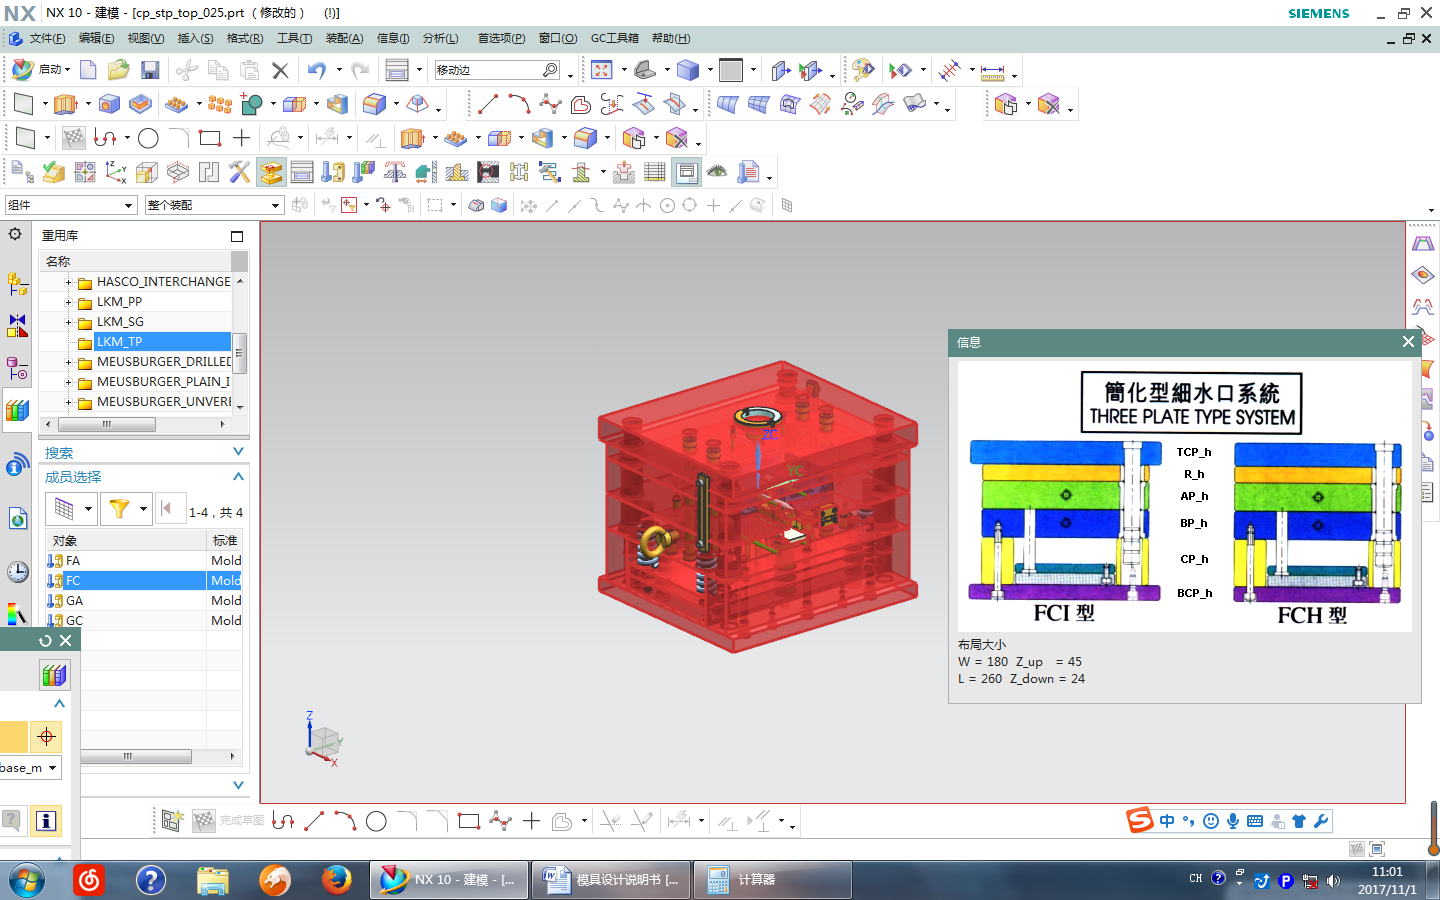This screenshot has height=900, width=1440.
Task: Open the 组件 type filter dropdown
Action: [70, 205]
